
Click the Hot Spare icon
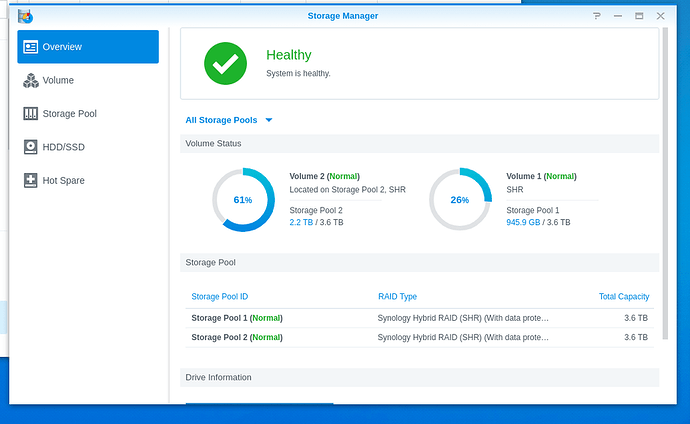(x=30, y=180)
